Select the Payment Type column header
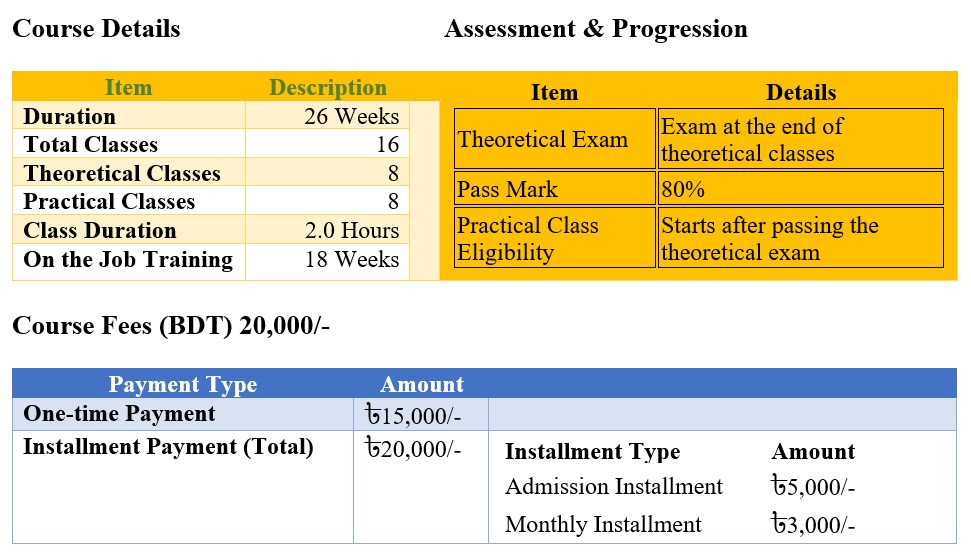 pos(182,385)
